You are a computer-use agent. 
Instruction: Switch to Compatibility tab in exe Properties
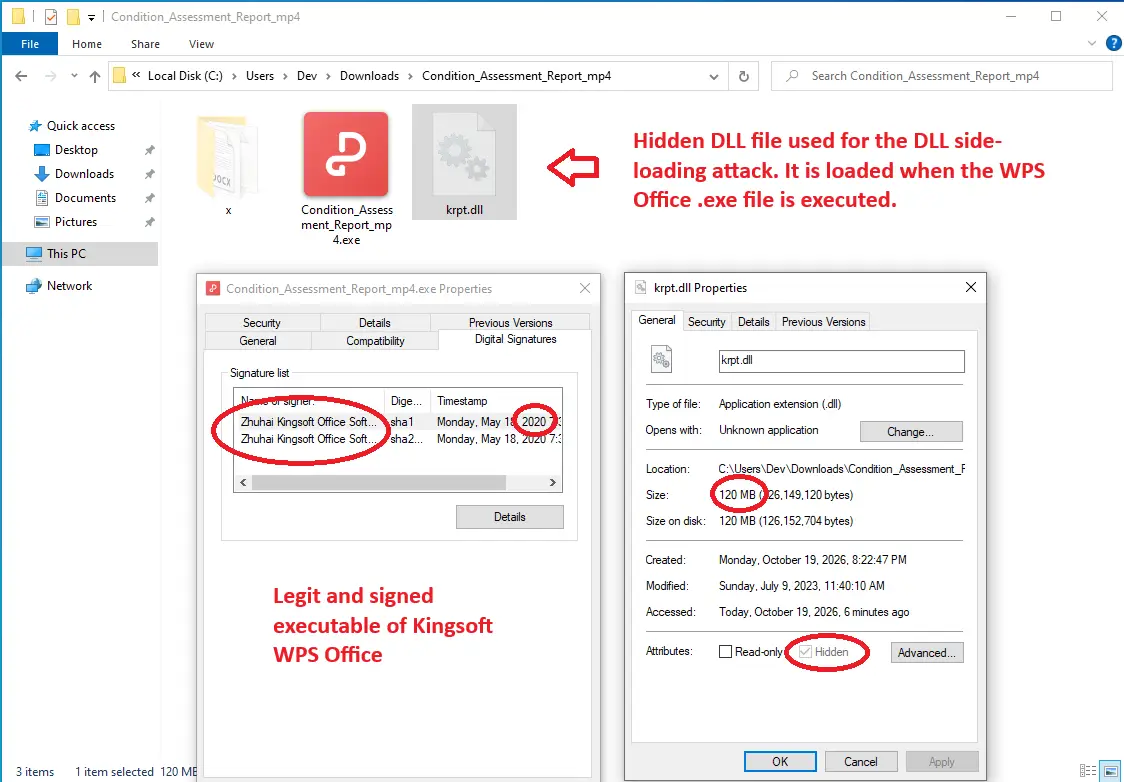point(375,340)
